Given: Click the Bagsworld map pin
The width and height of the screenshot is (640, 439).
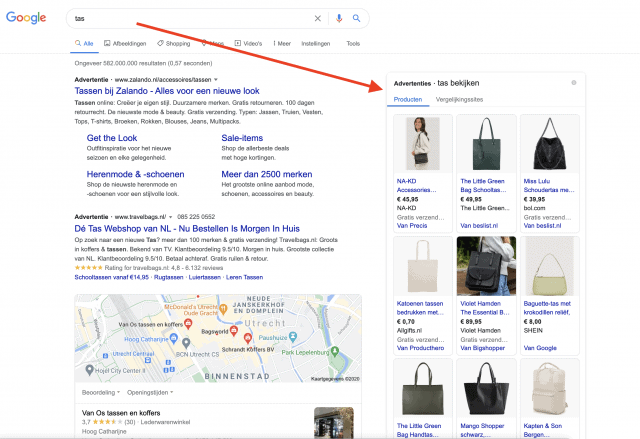Looking at the screenshot, I should (234, 330).
